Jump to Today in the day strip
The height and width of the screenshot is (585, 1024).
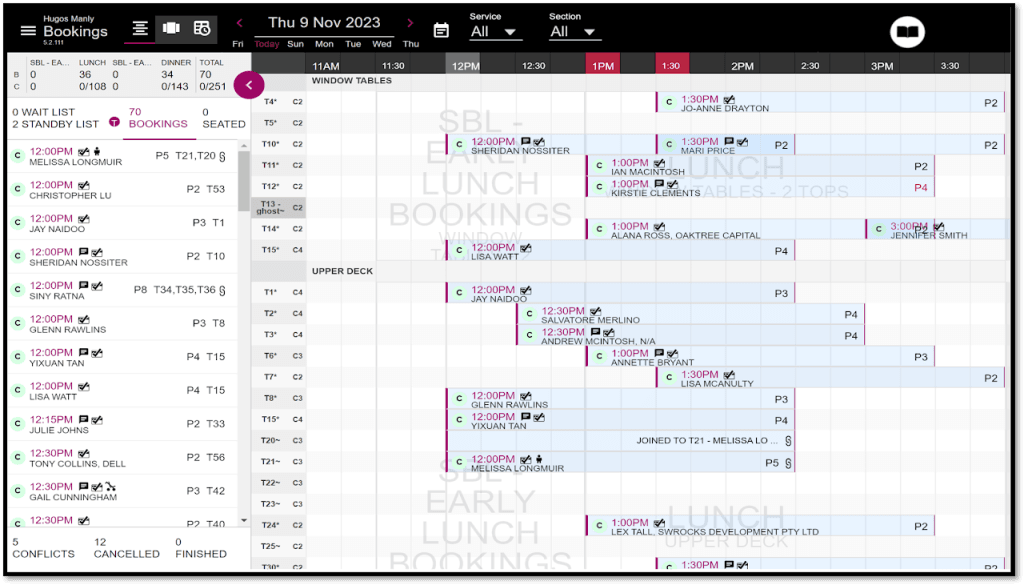pyautogui.click(x=267, y=44)
